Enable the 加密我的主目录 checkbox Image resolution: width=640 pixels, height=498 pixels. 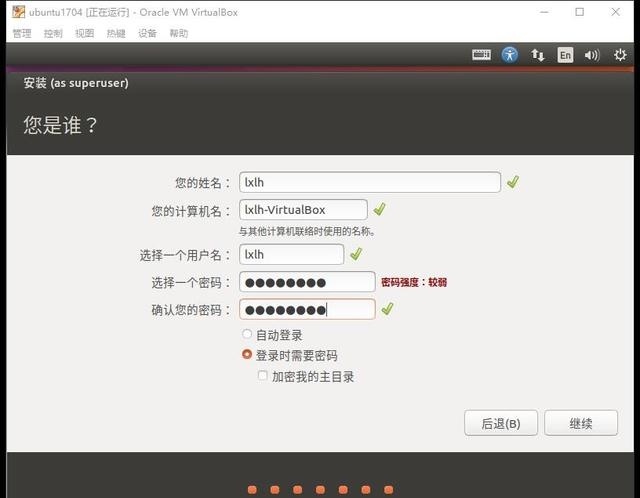point(263,376)
